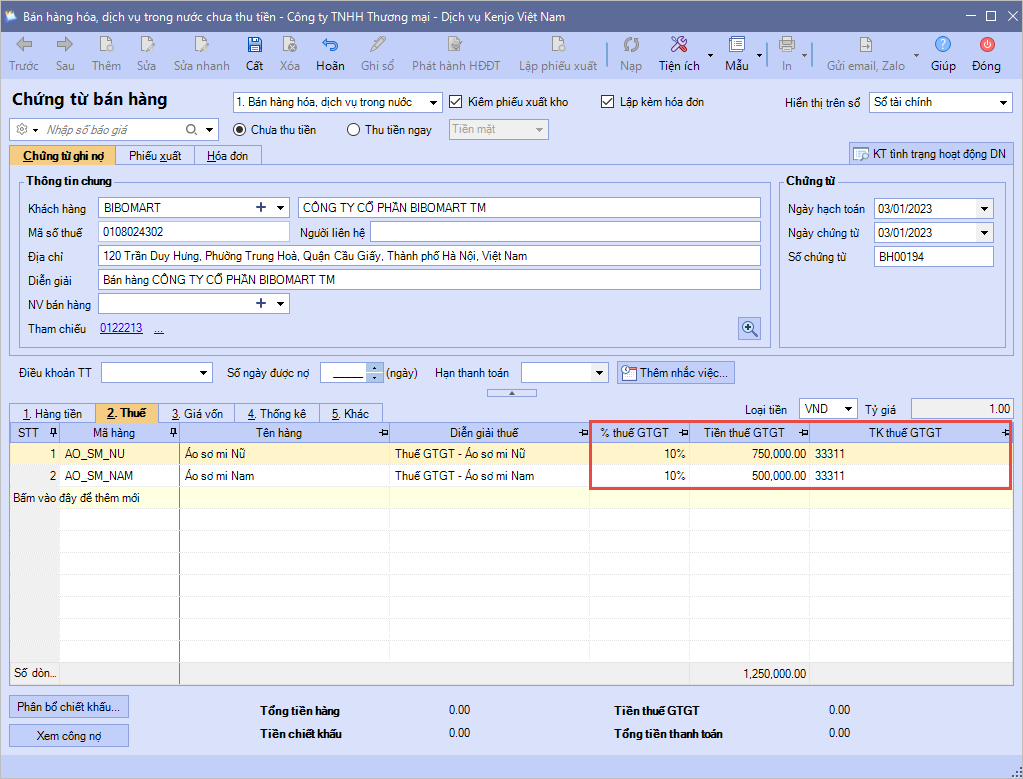Open the 3. Giá vốn tab
Viewport: 1023px width, 779px height.
coord(197,413)
